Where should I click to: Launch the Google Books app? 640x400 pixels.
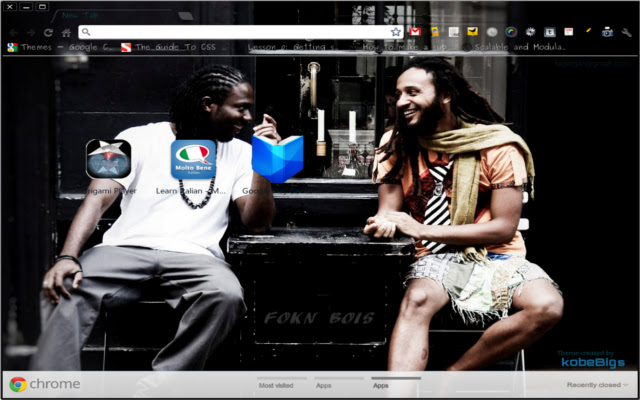[x=278, y=159]
